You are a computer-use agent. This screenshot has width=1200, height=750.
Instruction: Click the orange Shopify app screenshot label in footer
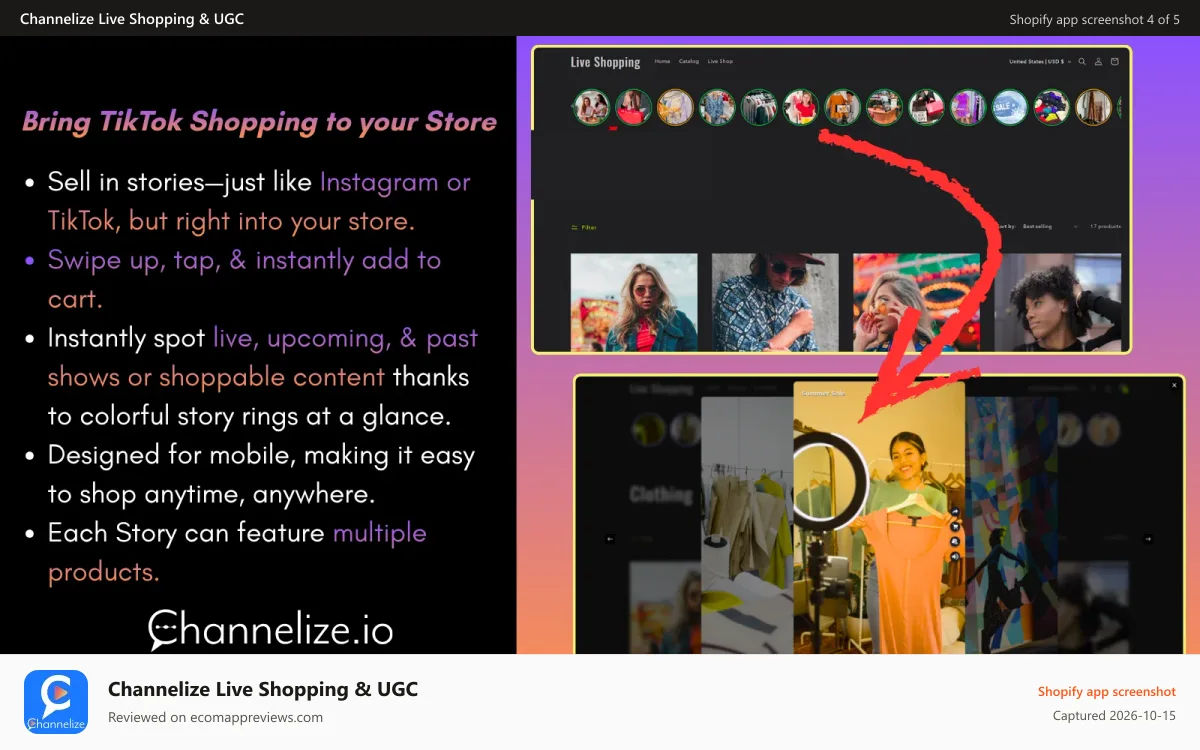1107,691
